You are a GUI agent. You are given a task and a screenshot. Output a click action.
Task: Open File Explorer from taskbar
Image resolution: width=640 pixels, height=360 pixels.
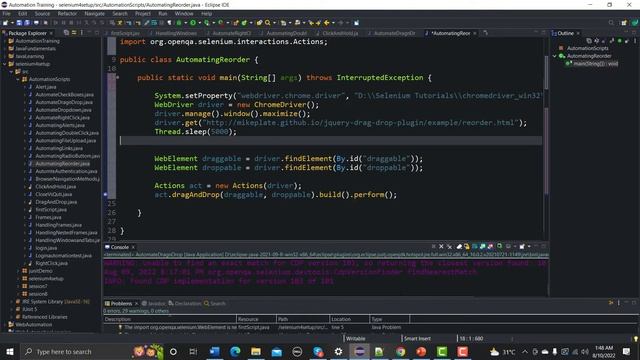(x=256, y=351)
